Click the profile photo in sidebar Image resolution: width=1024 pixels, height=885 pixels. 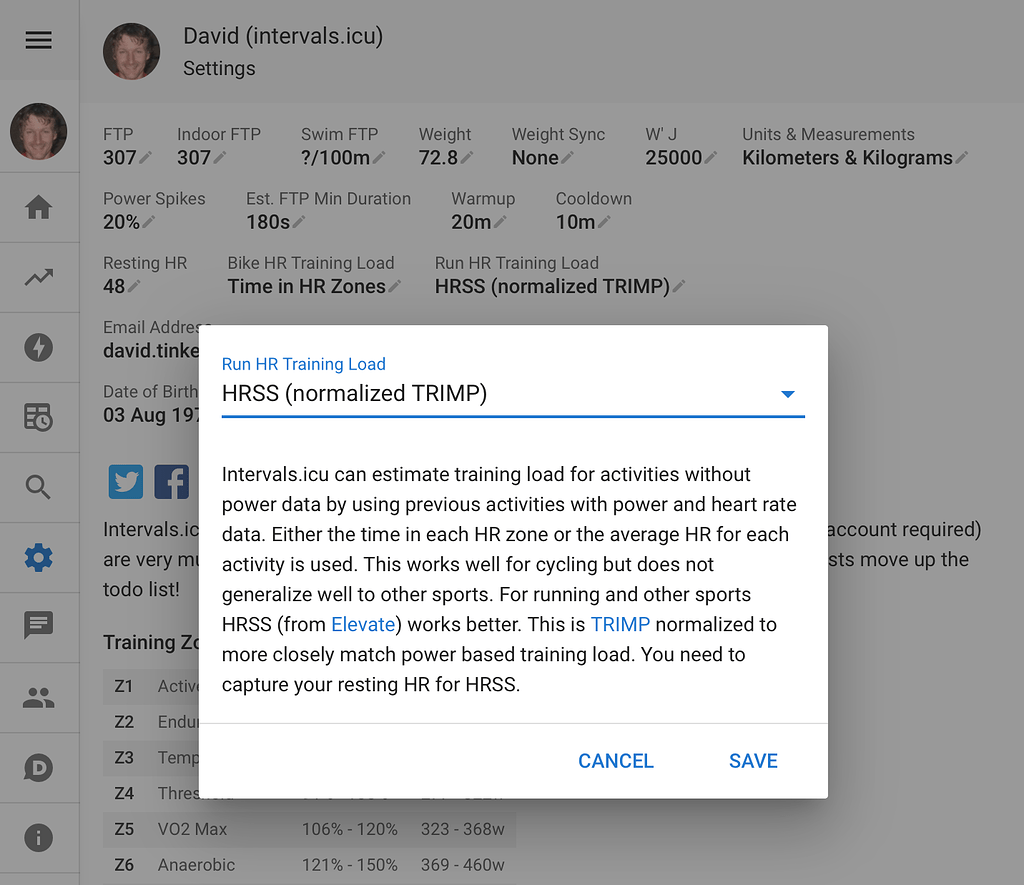pyautogui.click(x=38, y=131)
